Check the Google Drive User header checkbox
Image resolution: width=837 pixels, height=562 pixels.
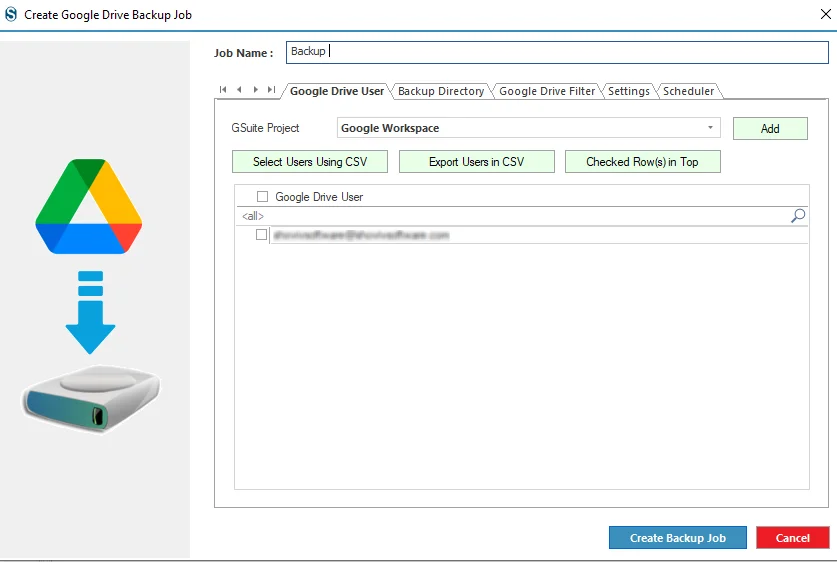point(262,196)
